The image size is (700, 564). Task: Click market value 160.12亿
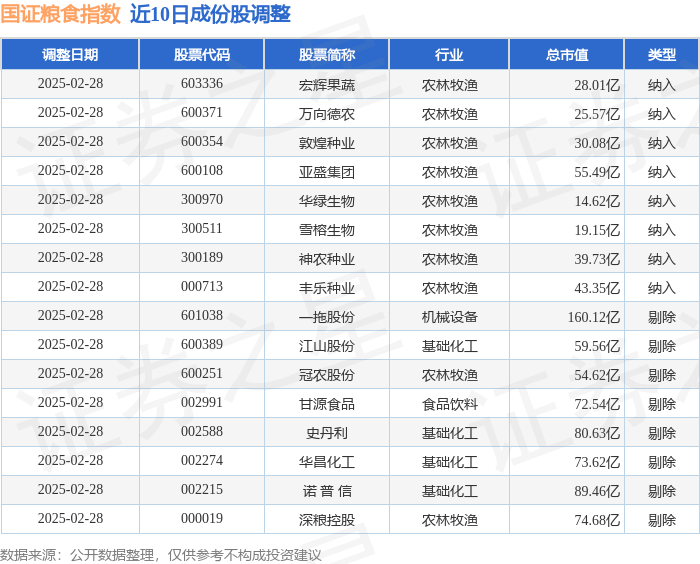(x=594, y=317)
